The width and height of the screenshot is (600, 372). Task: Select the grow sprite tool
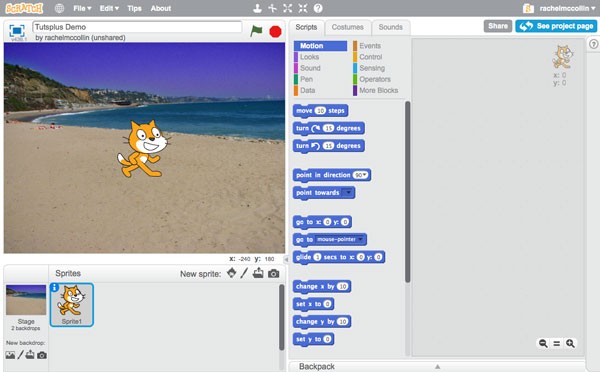click(287, 8)
